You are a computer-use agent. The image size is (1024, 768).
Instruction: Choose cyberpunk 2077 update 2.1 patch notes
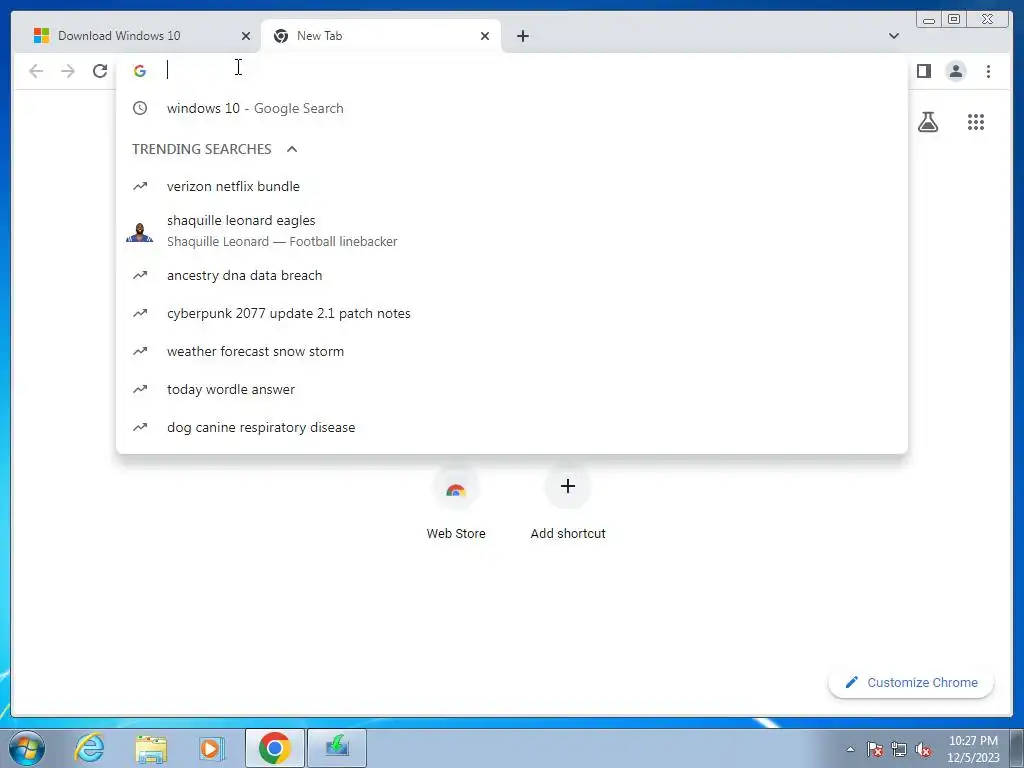click(512, 313)
